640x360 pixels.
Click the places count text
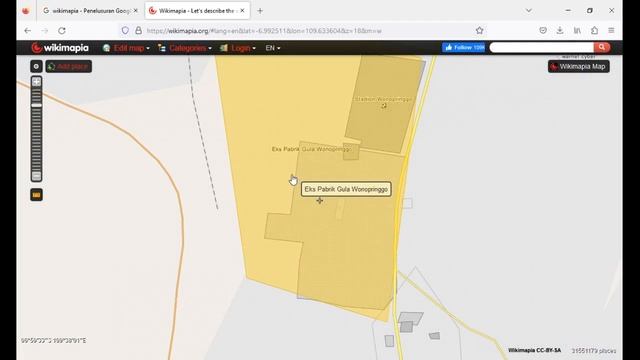(593, 351)
